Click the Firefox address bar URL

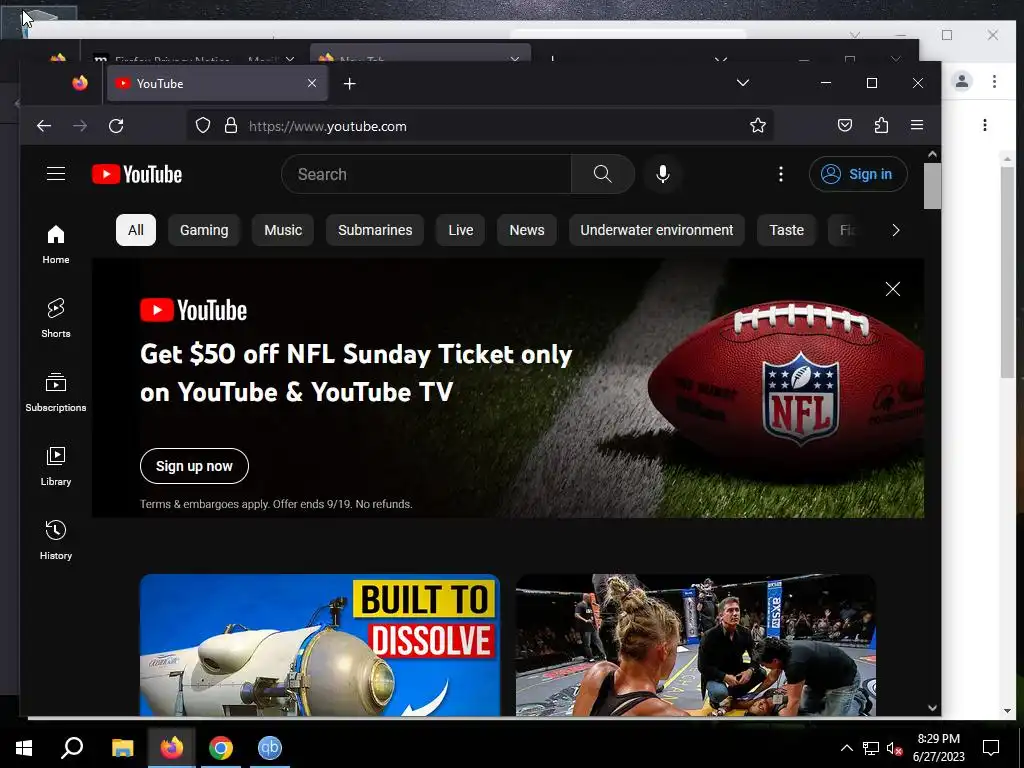pos(480,125)
